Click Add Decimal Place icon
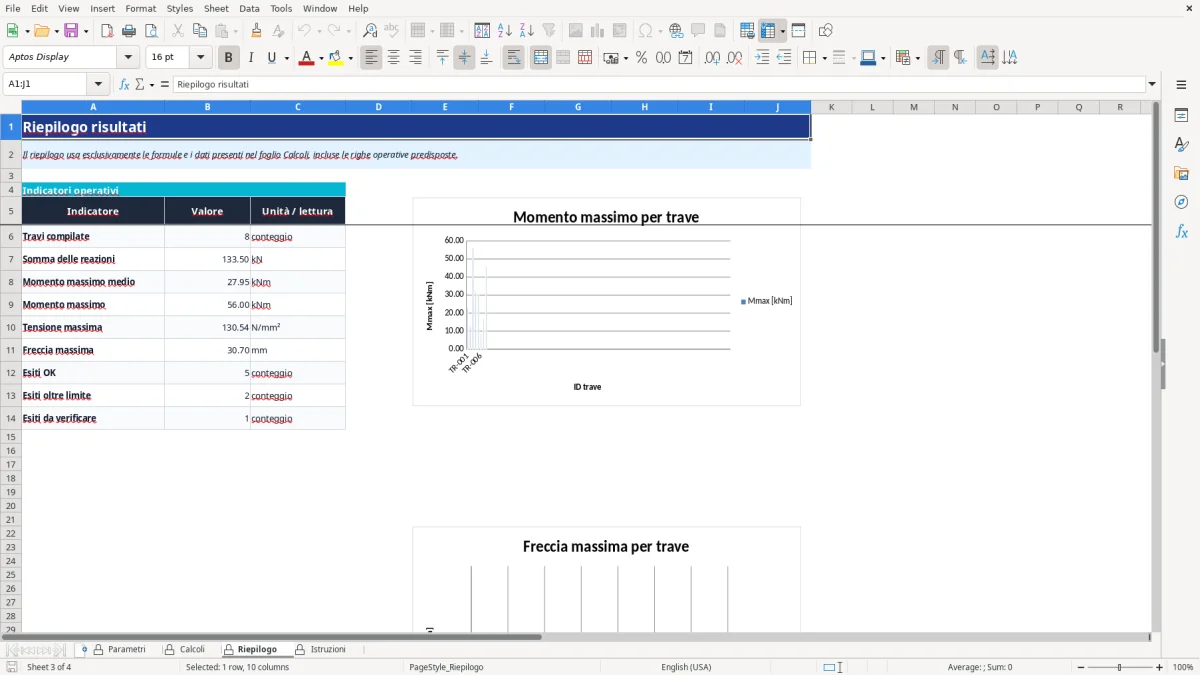The height and width of the screenshot is (675, 1200). (x=712, y=58)
